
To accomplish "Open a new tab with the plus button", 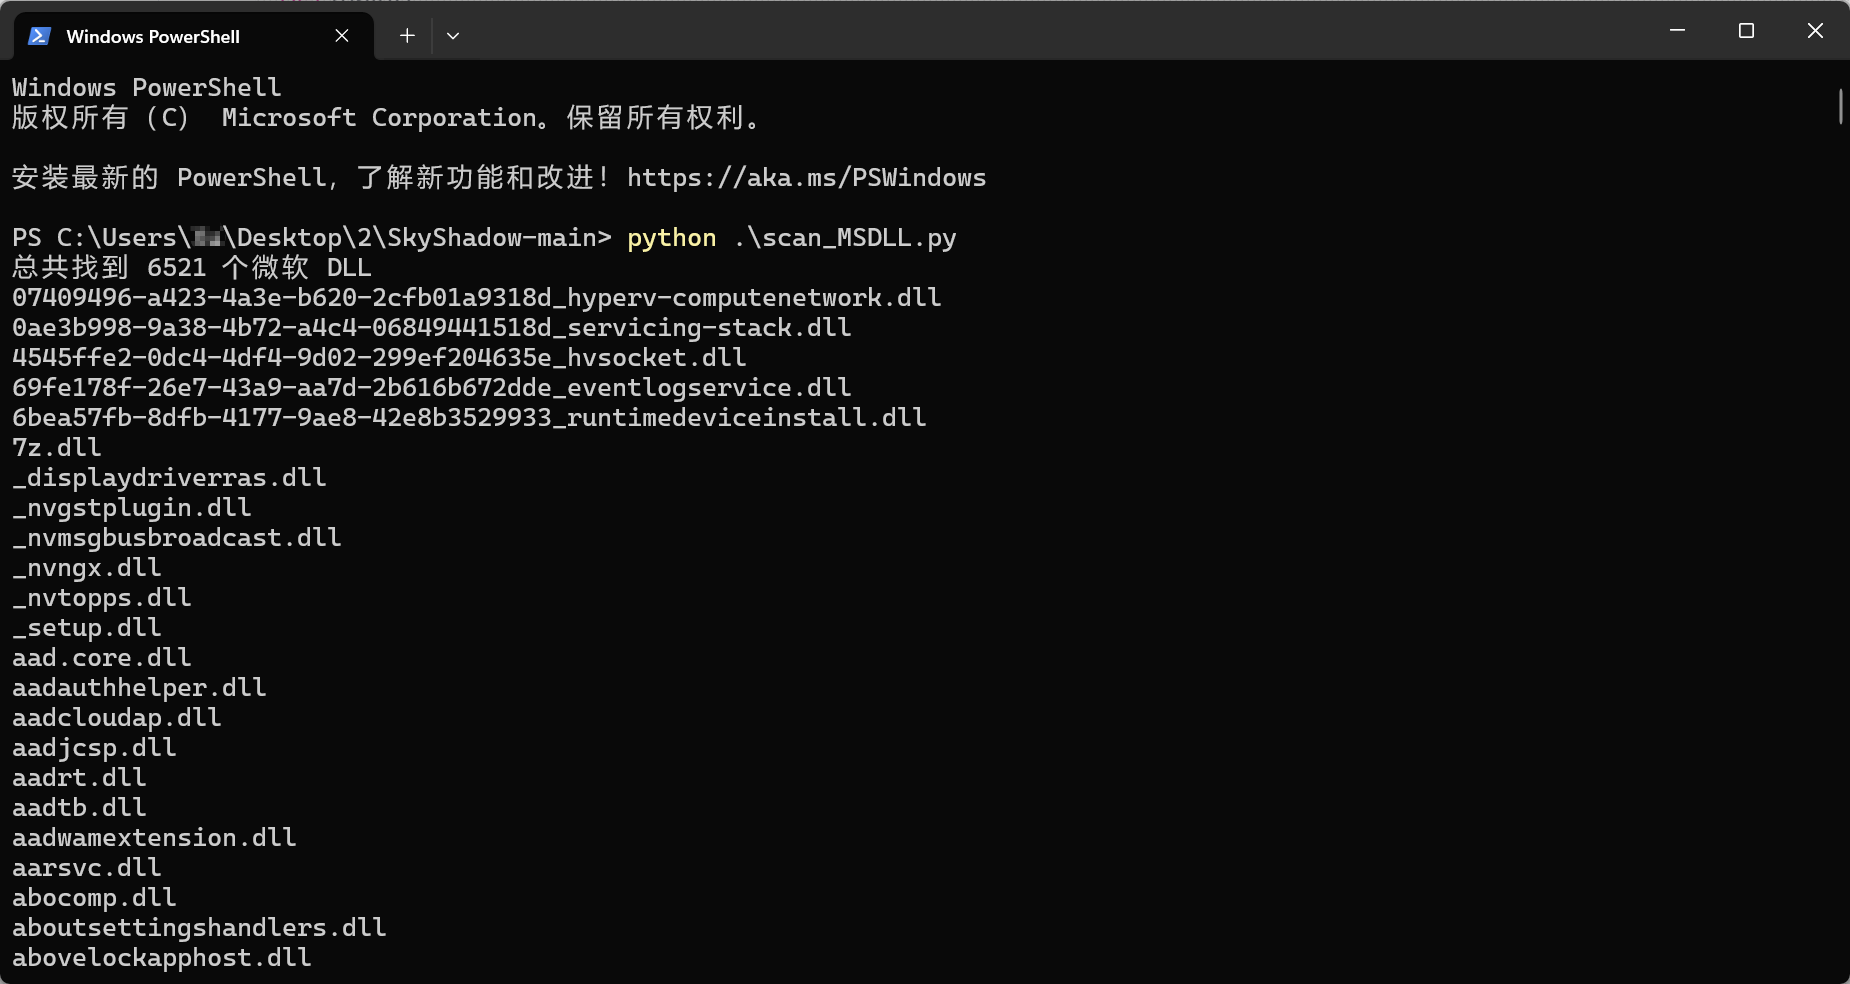I will (x=407, y=36).
